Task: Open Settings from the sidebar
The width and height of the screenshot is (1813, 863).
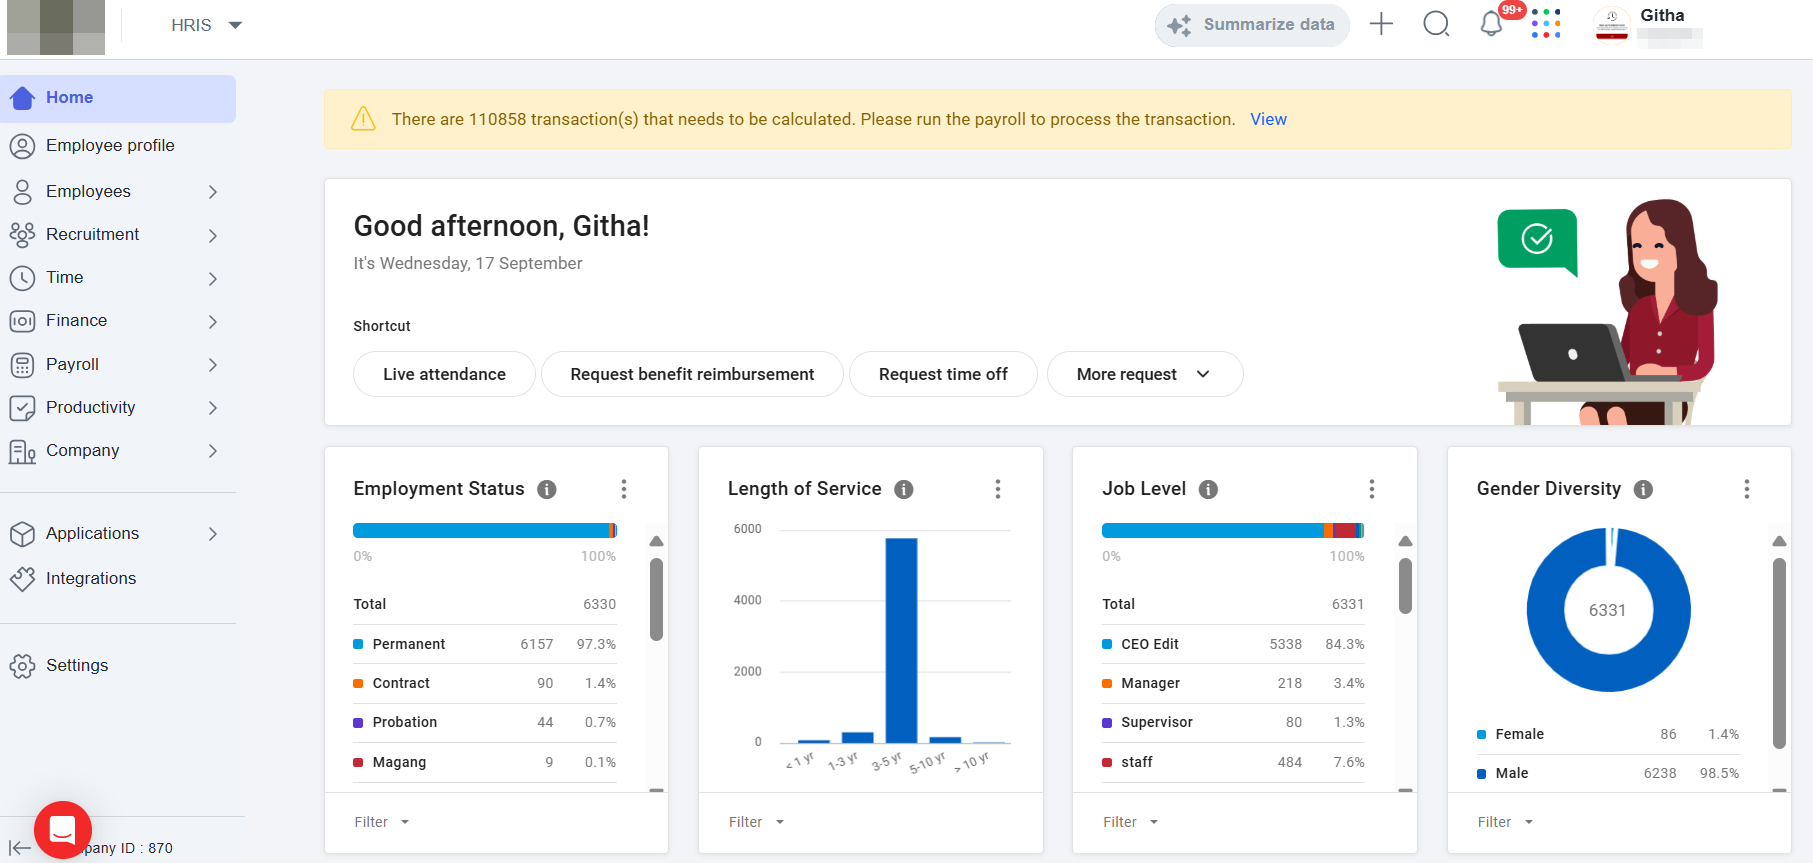Action: coord(77,665)
